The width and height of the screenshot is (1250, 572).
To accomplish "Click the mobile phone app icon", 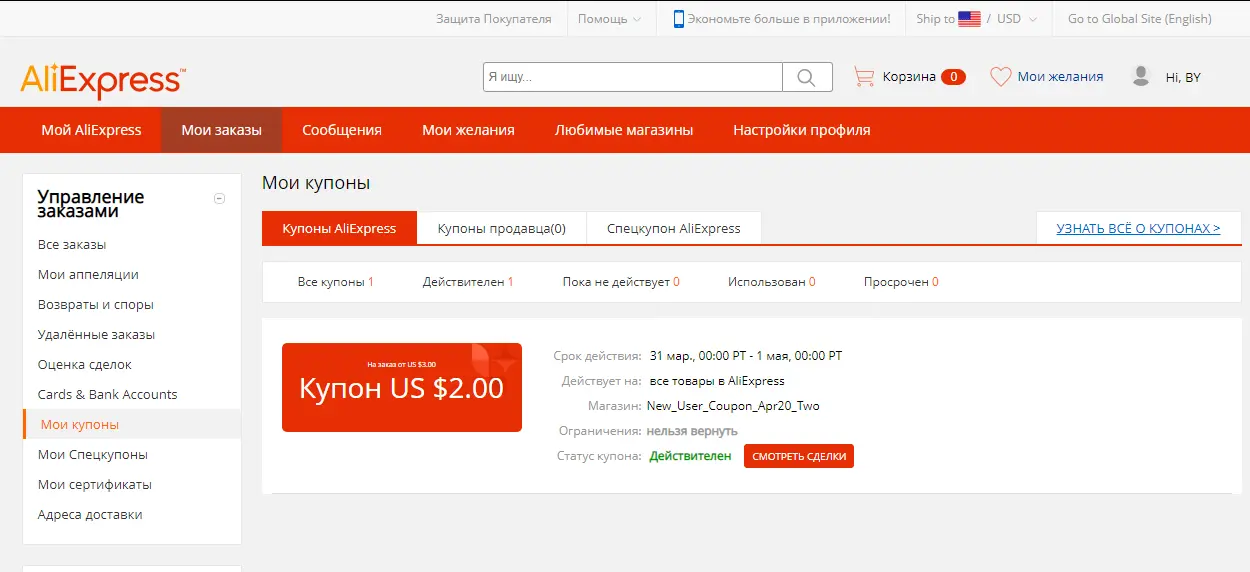I will point(678,18).
